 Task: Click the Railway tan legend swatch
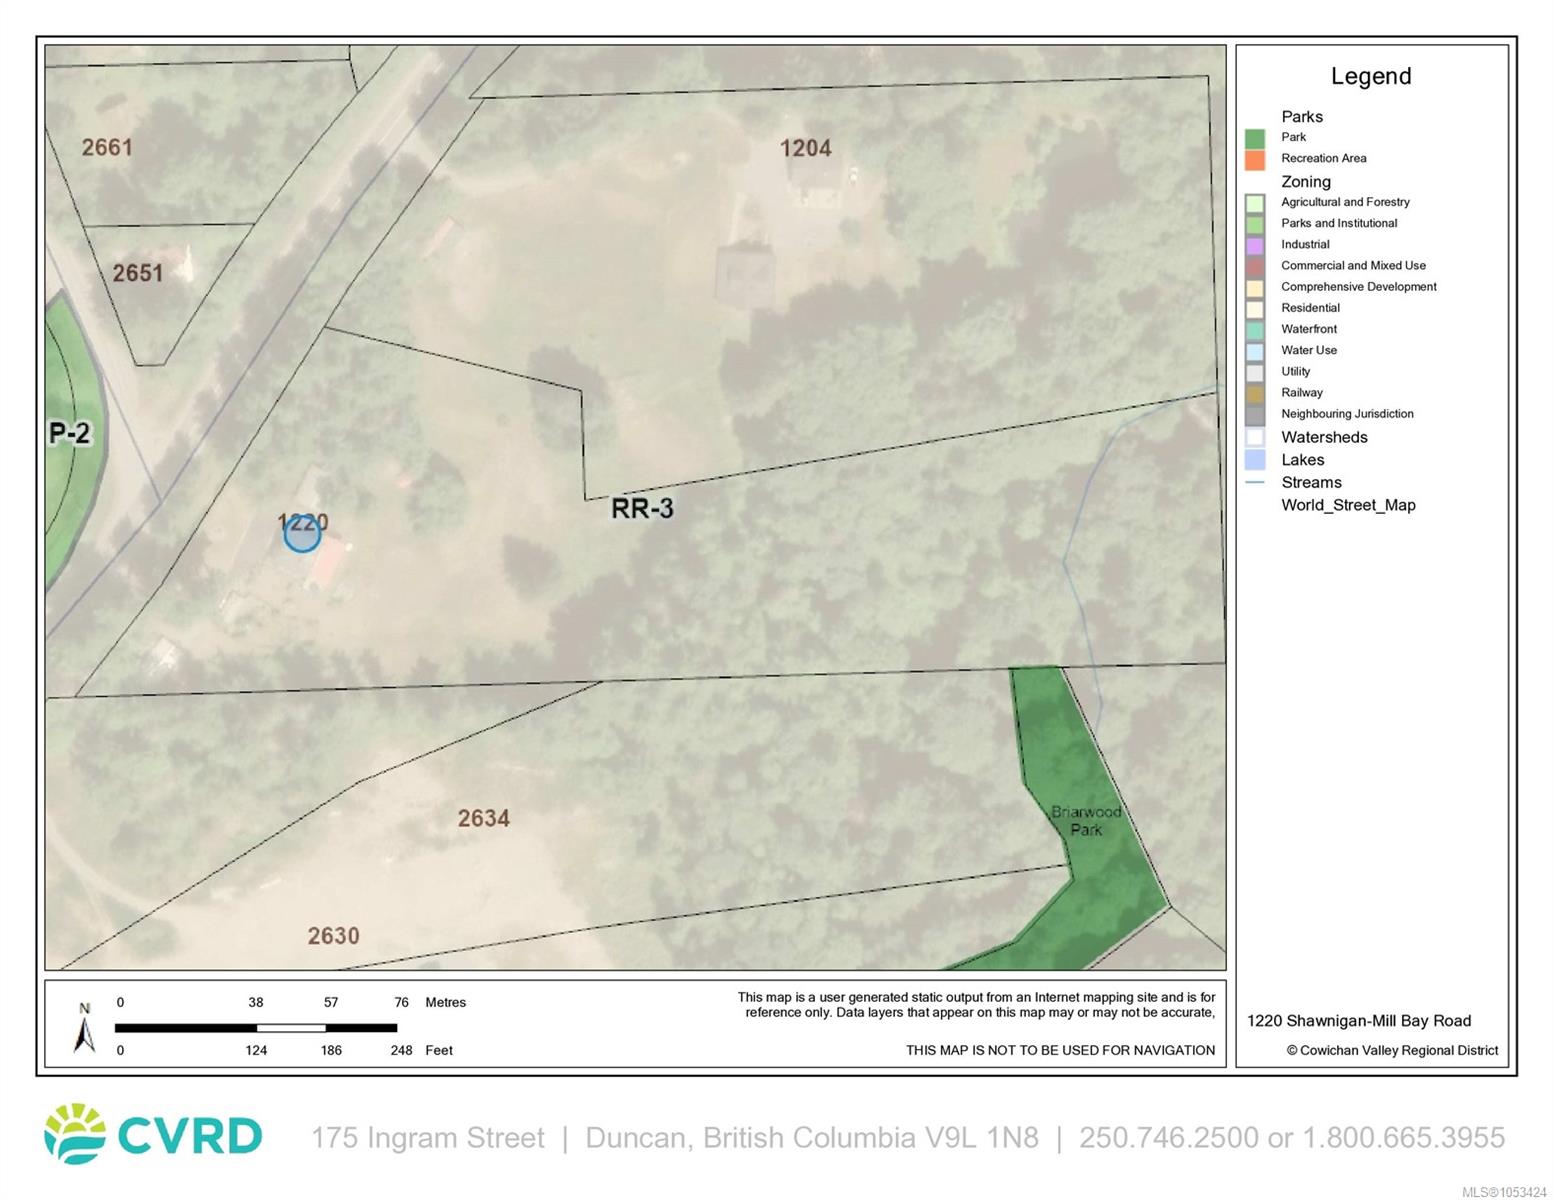click(x=1255, y=393)
